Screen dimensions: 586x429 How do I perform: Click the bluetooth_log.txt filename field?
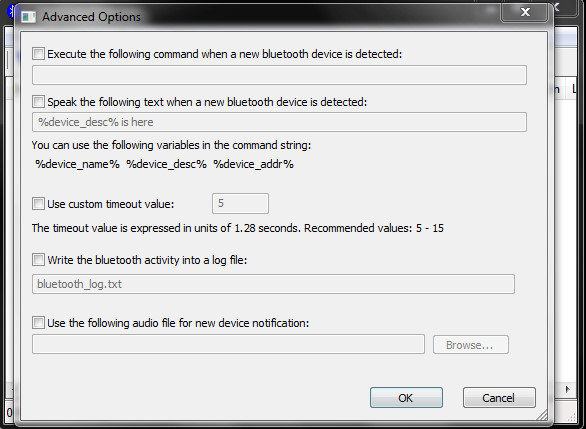pyautogui.click(x=273, y=284)
